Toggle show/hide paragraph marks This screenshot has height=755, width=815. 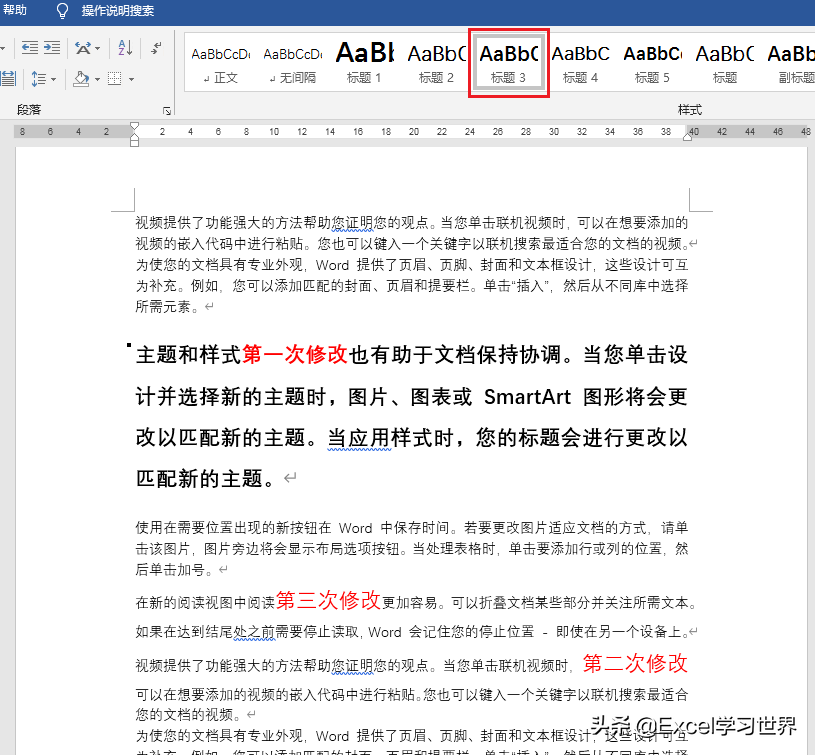(x=156, y=48)
